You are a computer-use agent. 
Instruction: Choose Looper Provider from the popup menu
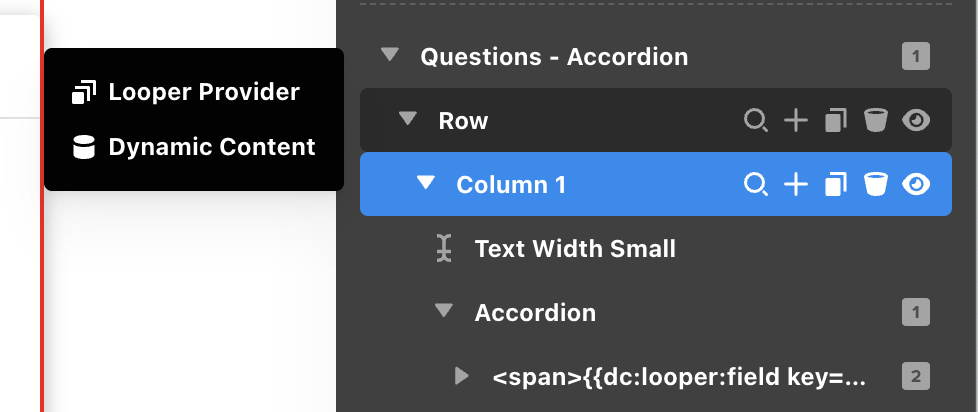coord(203,92)
